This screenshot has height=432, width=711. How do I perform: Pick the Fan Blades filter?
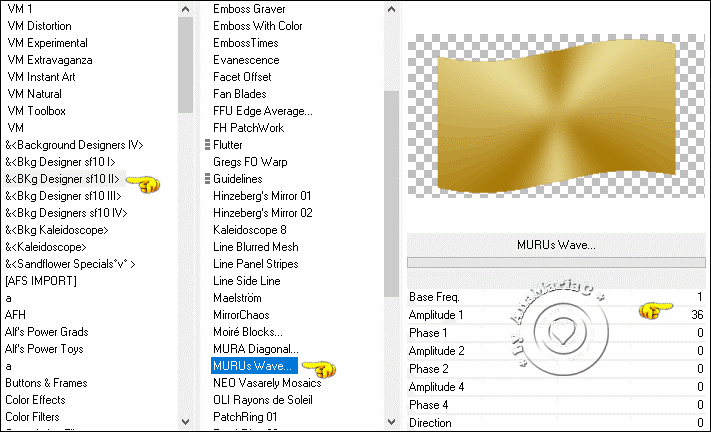tap(240, 94)
